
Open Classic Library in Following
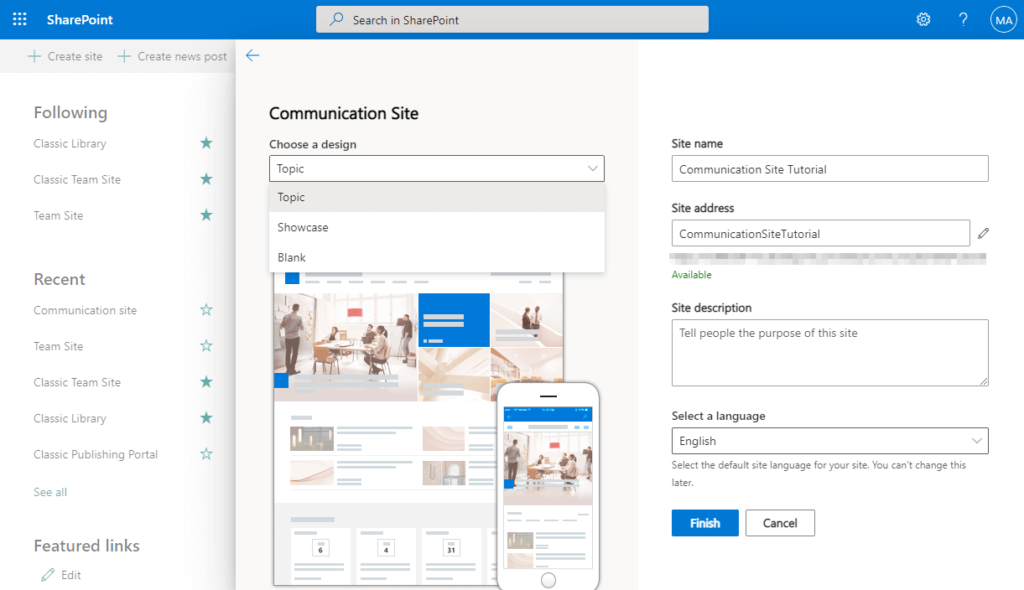click(x=70, y=143)
